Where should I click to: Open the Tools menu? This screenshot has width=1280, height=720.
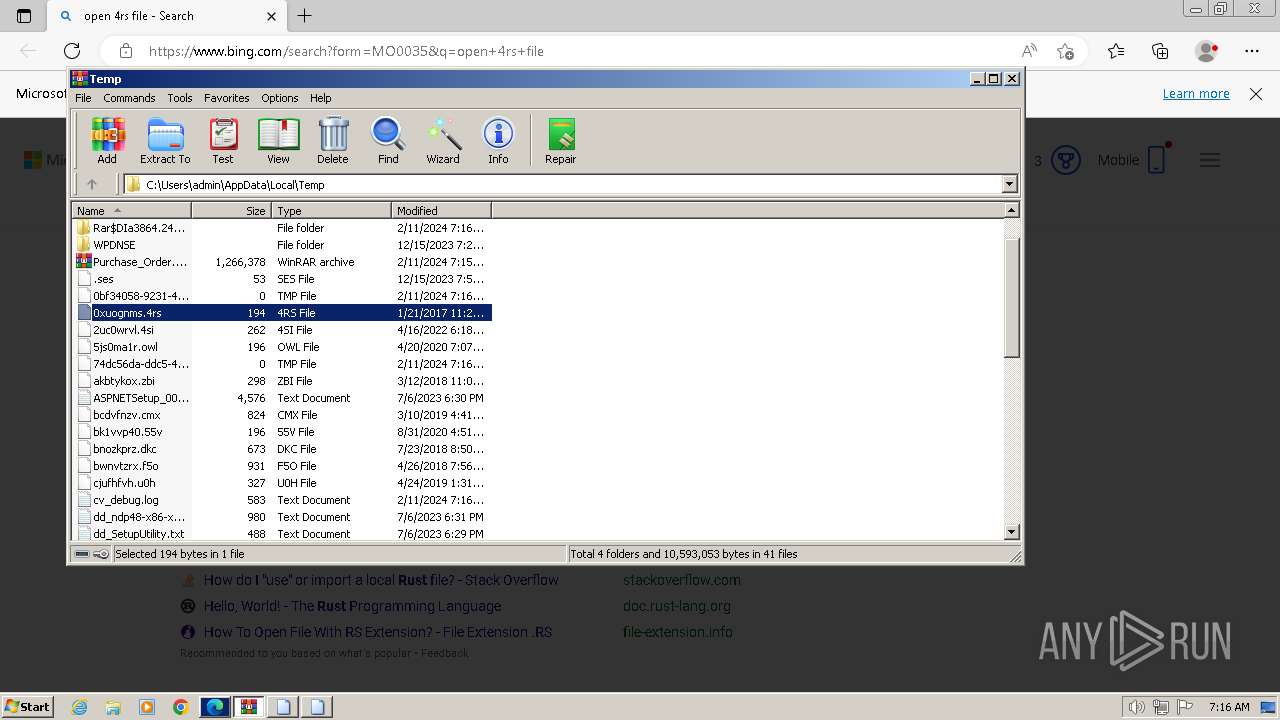click(x=180, y=98)
